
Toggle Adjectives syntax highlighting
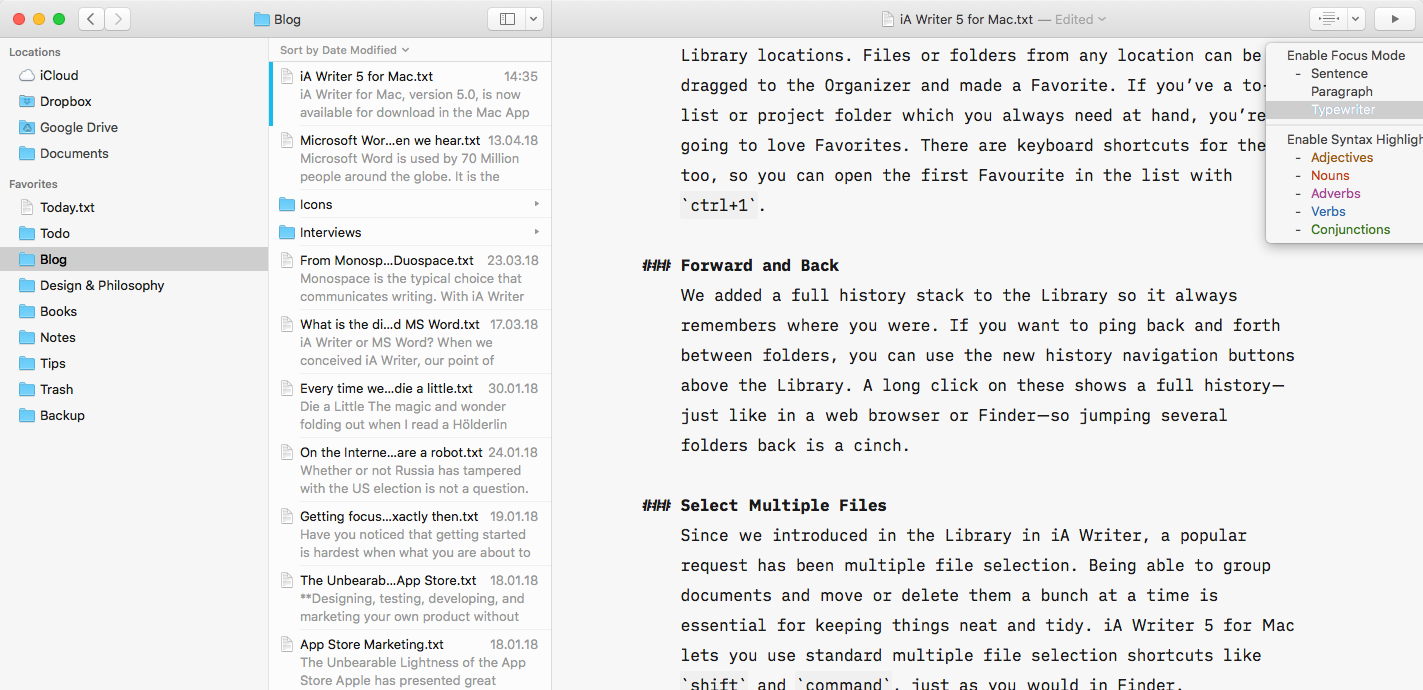pyautogui.click(x=1342, y=158)
